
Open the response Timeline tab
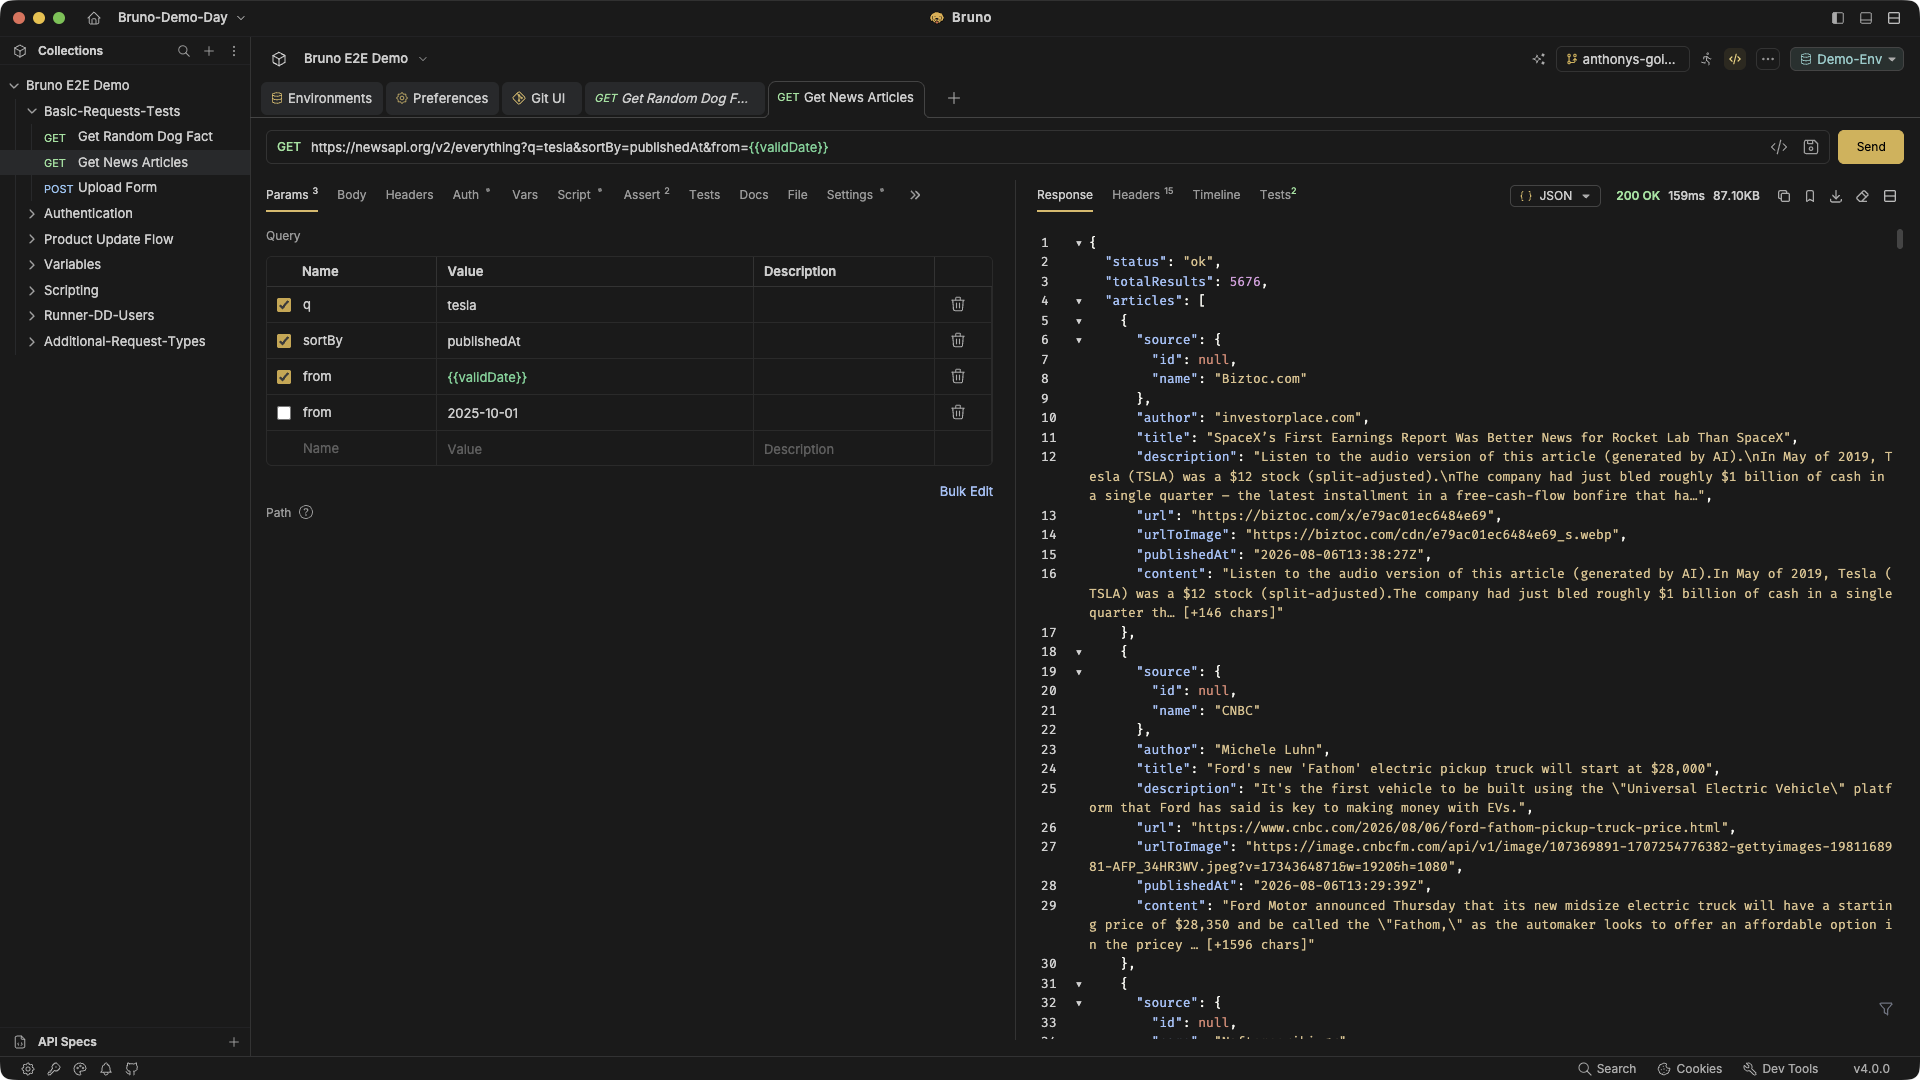tap(1216, 195)
